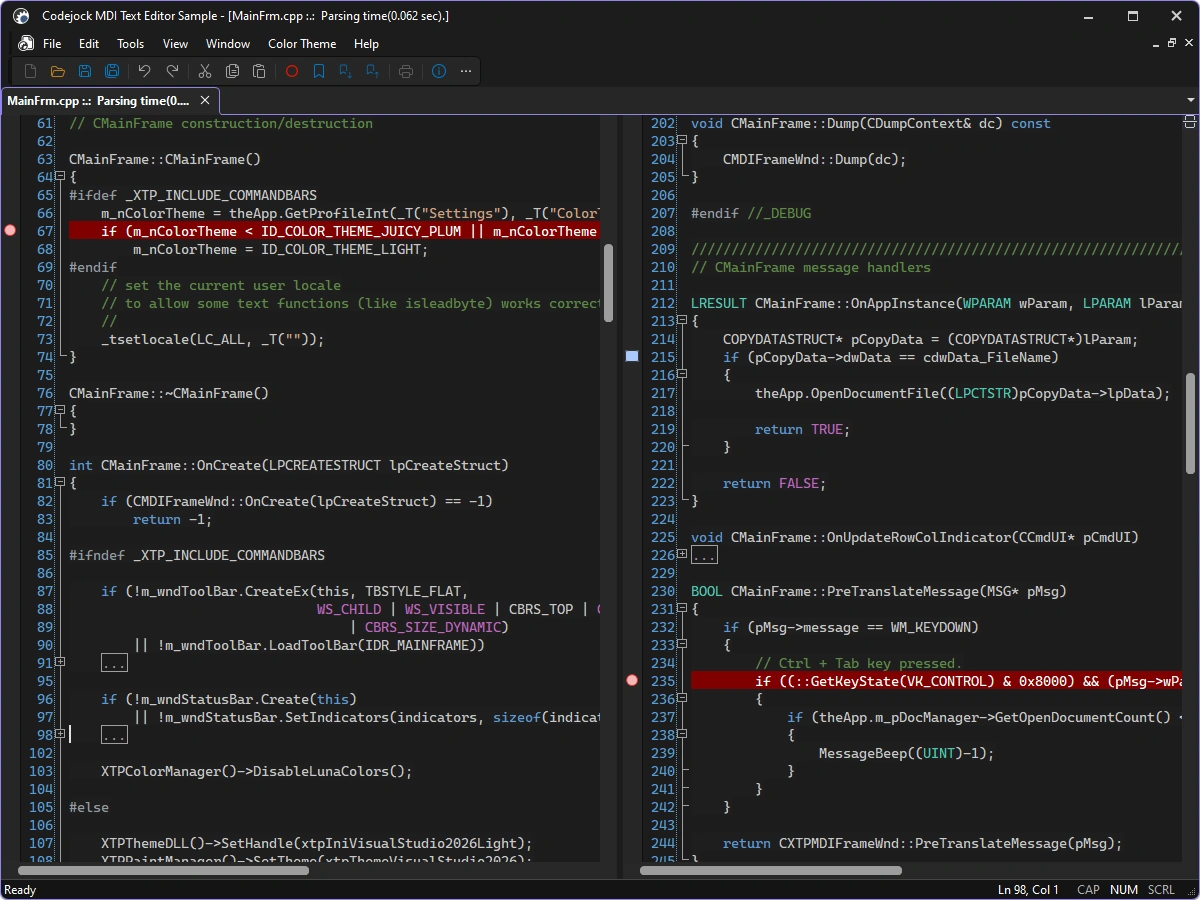Click the "Ln 98, Col 1" status indicator
1200x900 pixels.
click(1028, 890)
